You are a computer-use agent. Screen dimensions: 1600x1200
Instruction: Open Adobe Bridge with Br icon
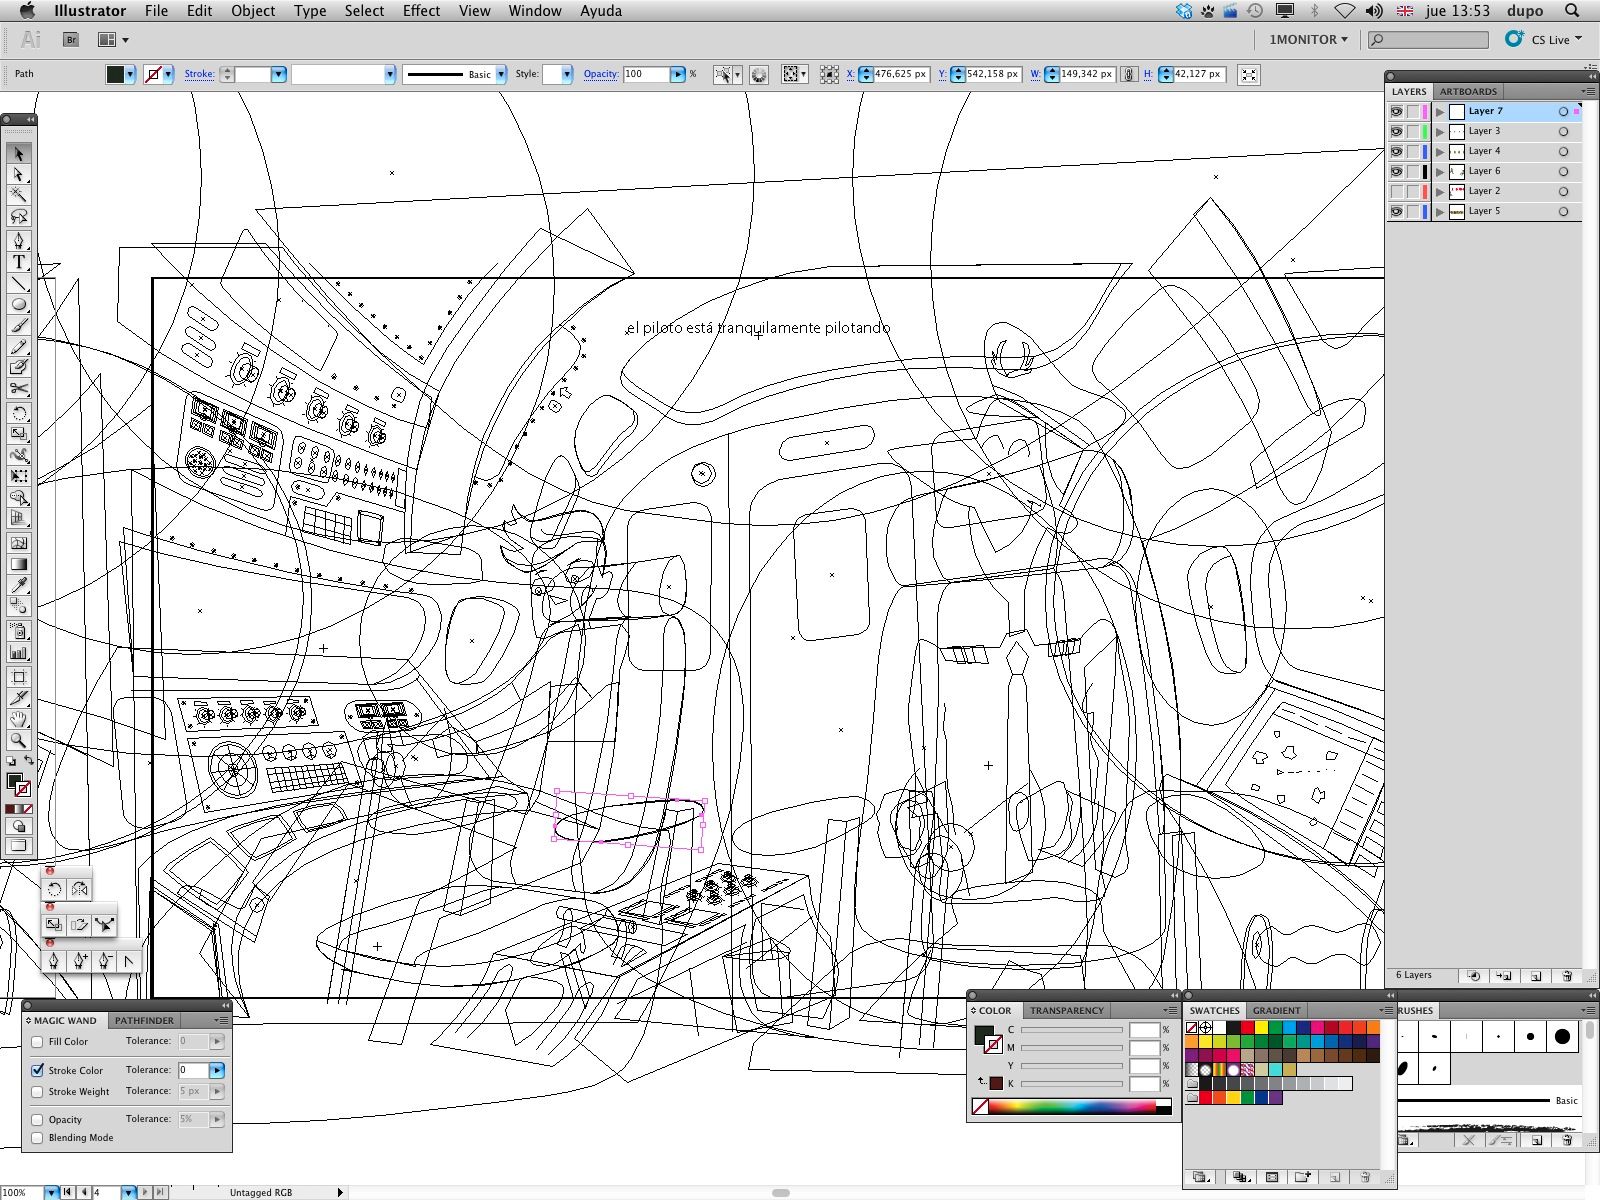71,40
